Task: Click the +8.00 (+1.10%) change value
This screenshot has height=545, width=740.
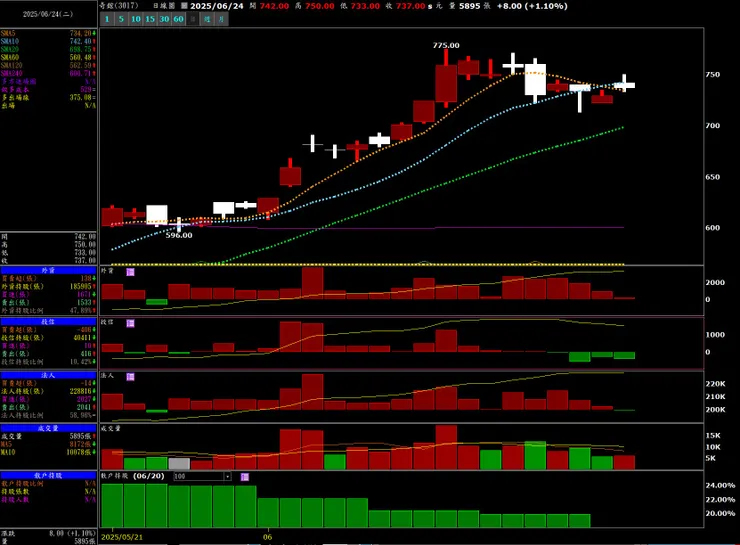Action: [532, 6]
